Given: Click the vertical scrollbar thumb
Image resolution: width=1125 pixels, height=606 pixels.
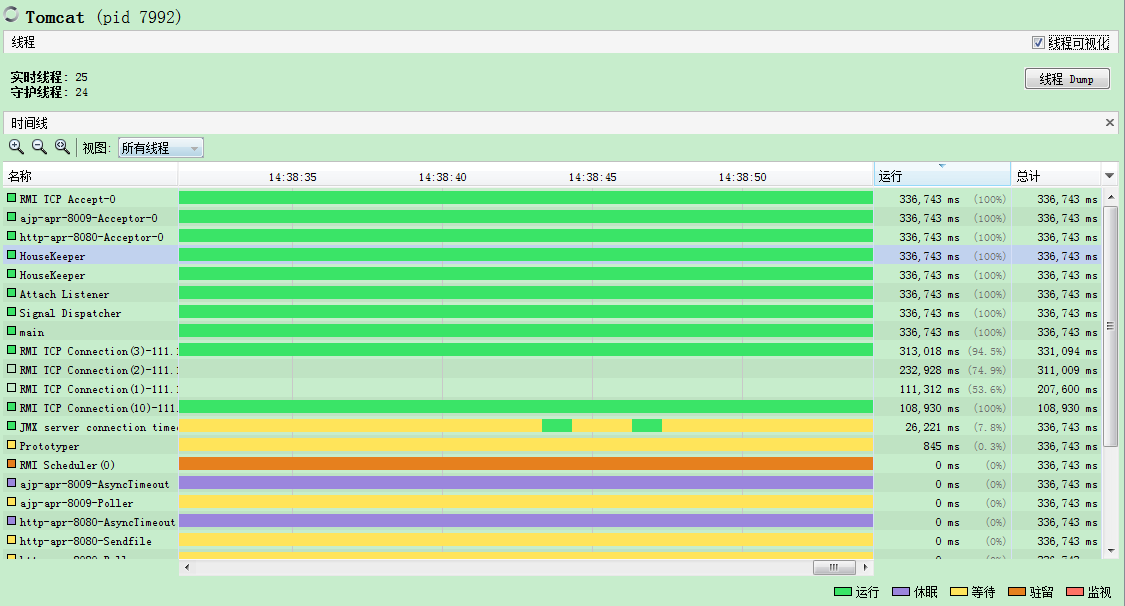Looking at the screenshot, I should pos(1111,326).
